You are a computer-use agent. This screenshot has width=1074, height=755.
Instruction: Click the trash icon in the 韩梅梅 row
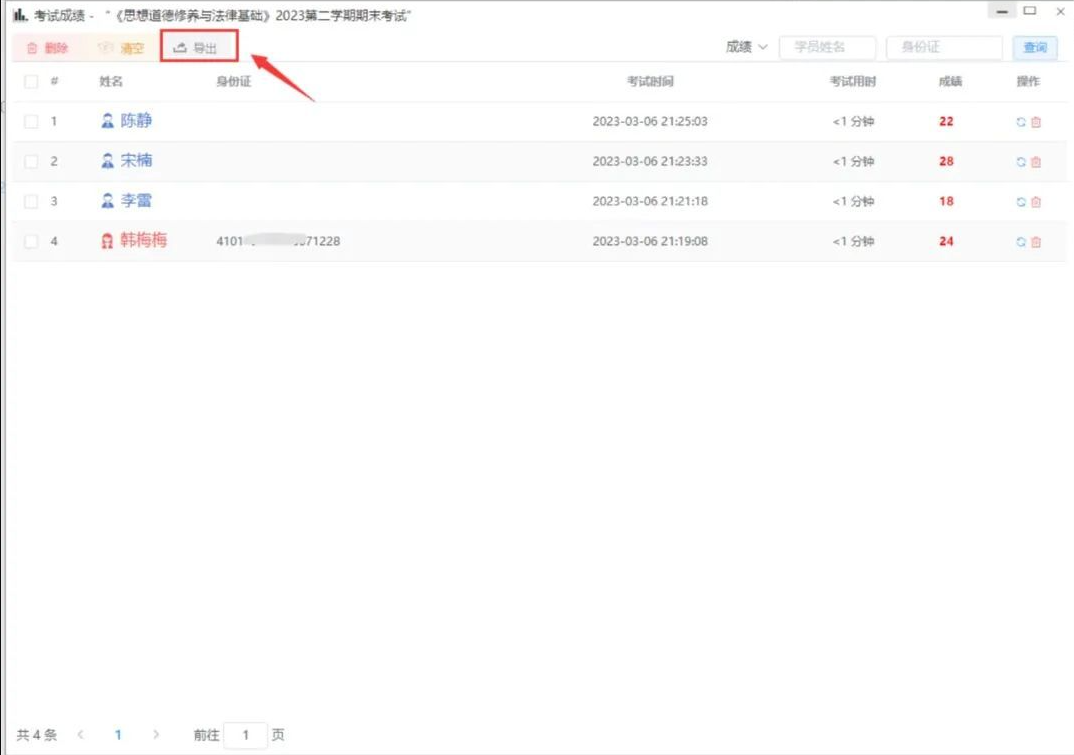coord(1036,242)
